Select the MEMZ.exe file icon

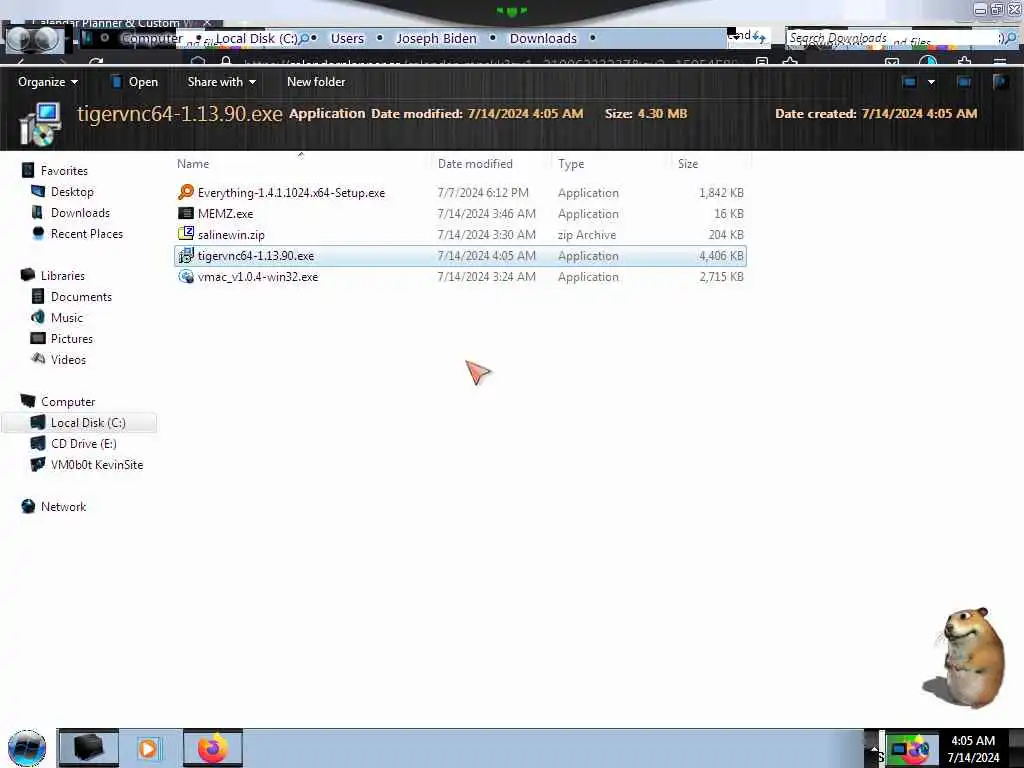(185, 213)
